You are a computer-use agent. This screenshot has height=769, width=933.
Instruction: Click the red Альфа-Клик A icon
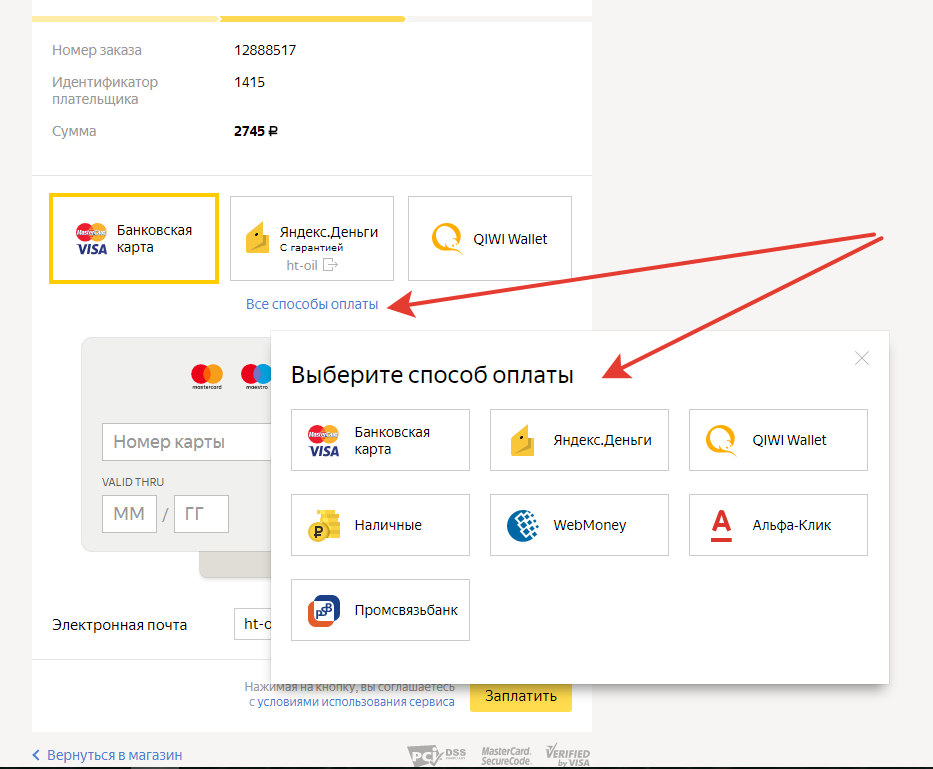(x=721, y=526)
